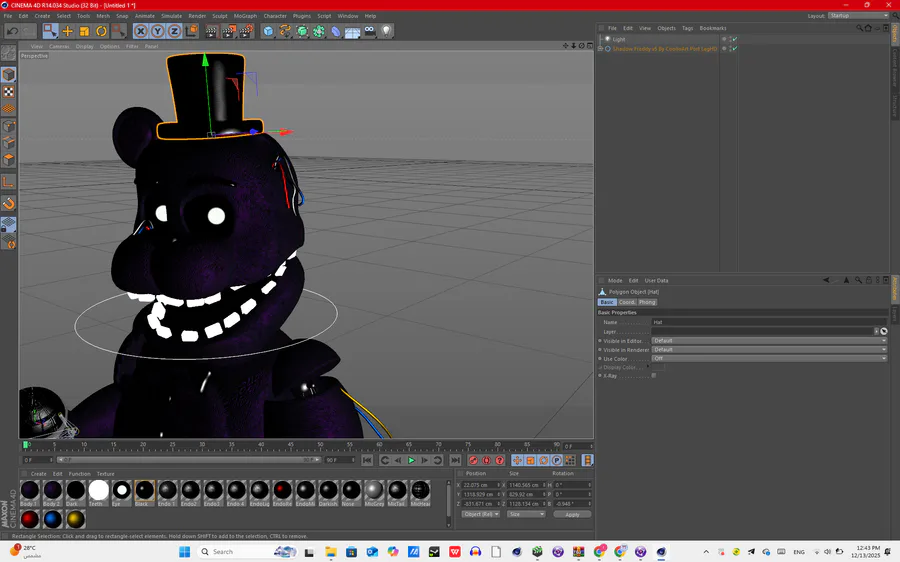Toggle the Light object's green enable checkmark
The image size is (900, 562).
[734, 39]
